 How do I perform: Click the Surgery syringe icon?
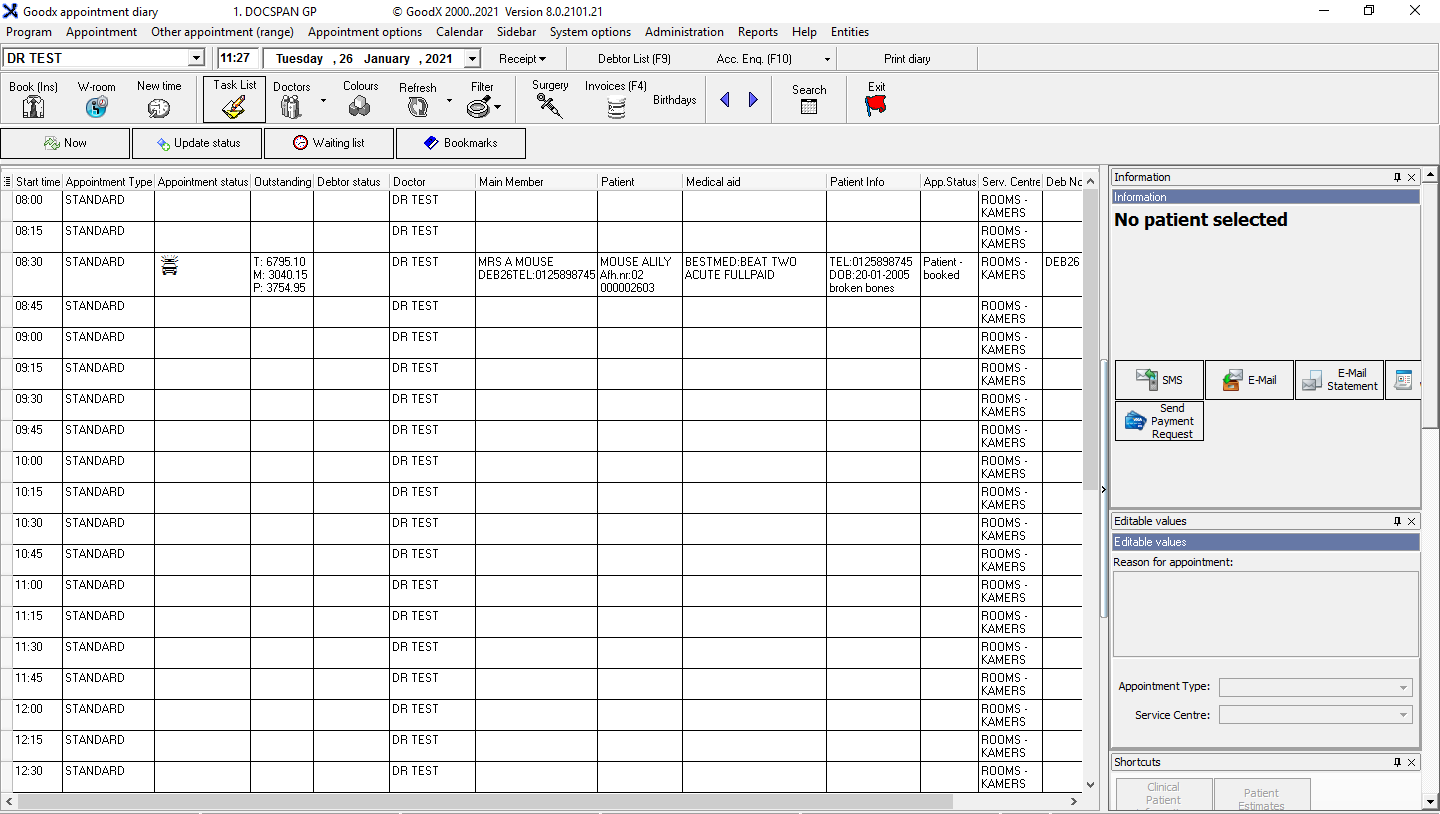[549, 106]
